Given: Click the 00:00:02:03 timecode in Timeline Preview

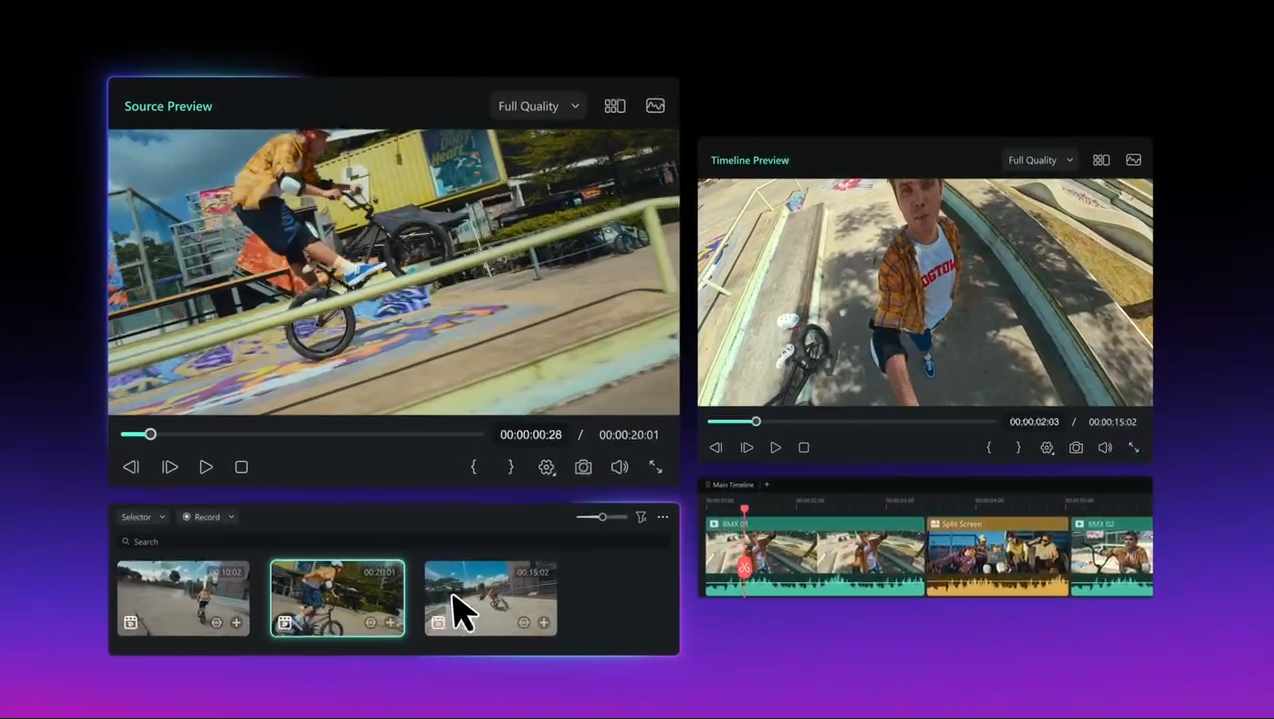Looking at the screenshot, I should coord(1034,422).
